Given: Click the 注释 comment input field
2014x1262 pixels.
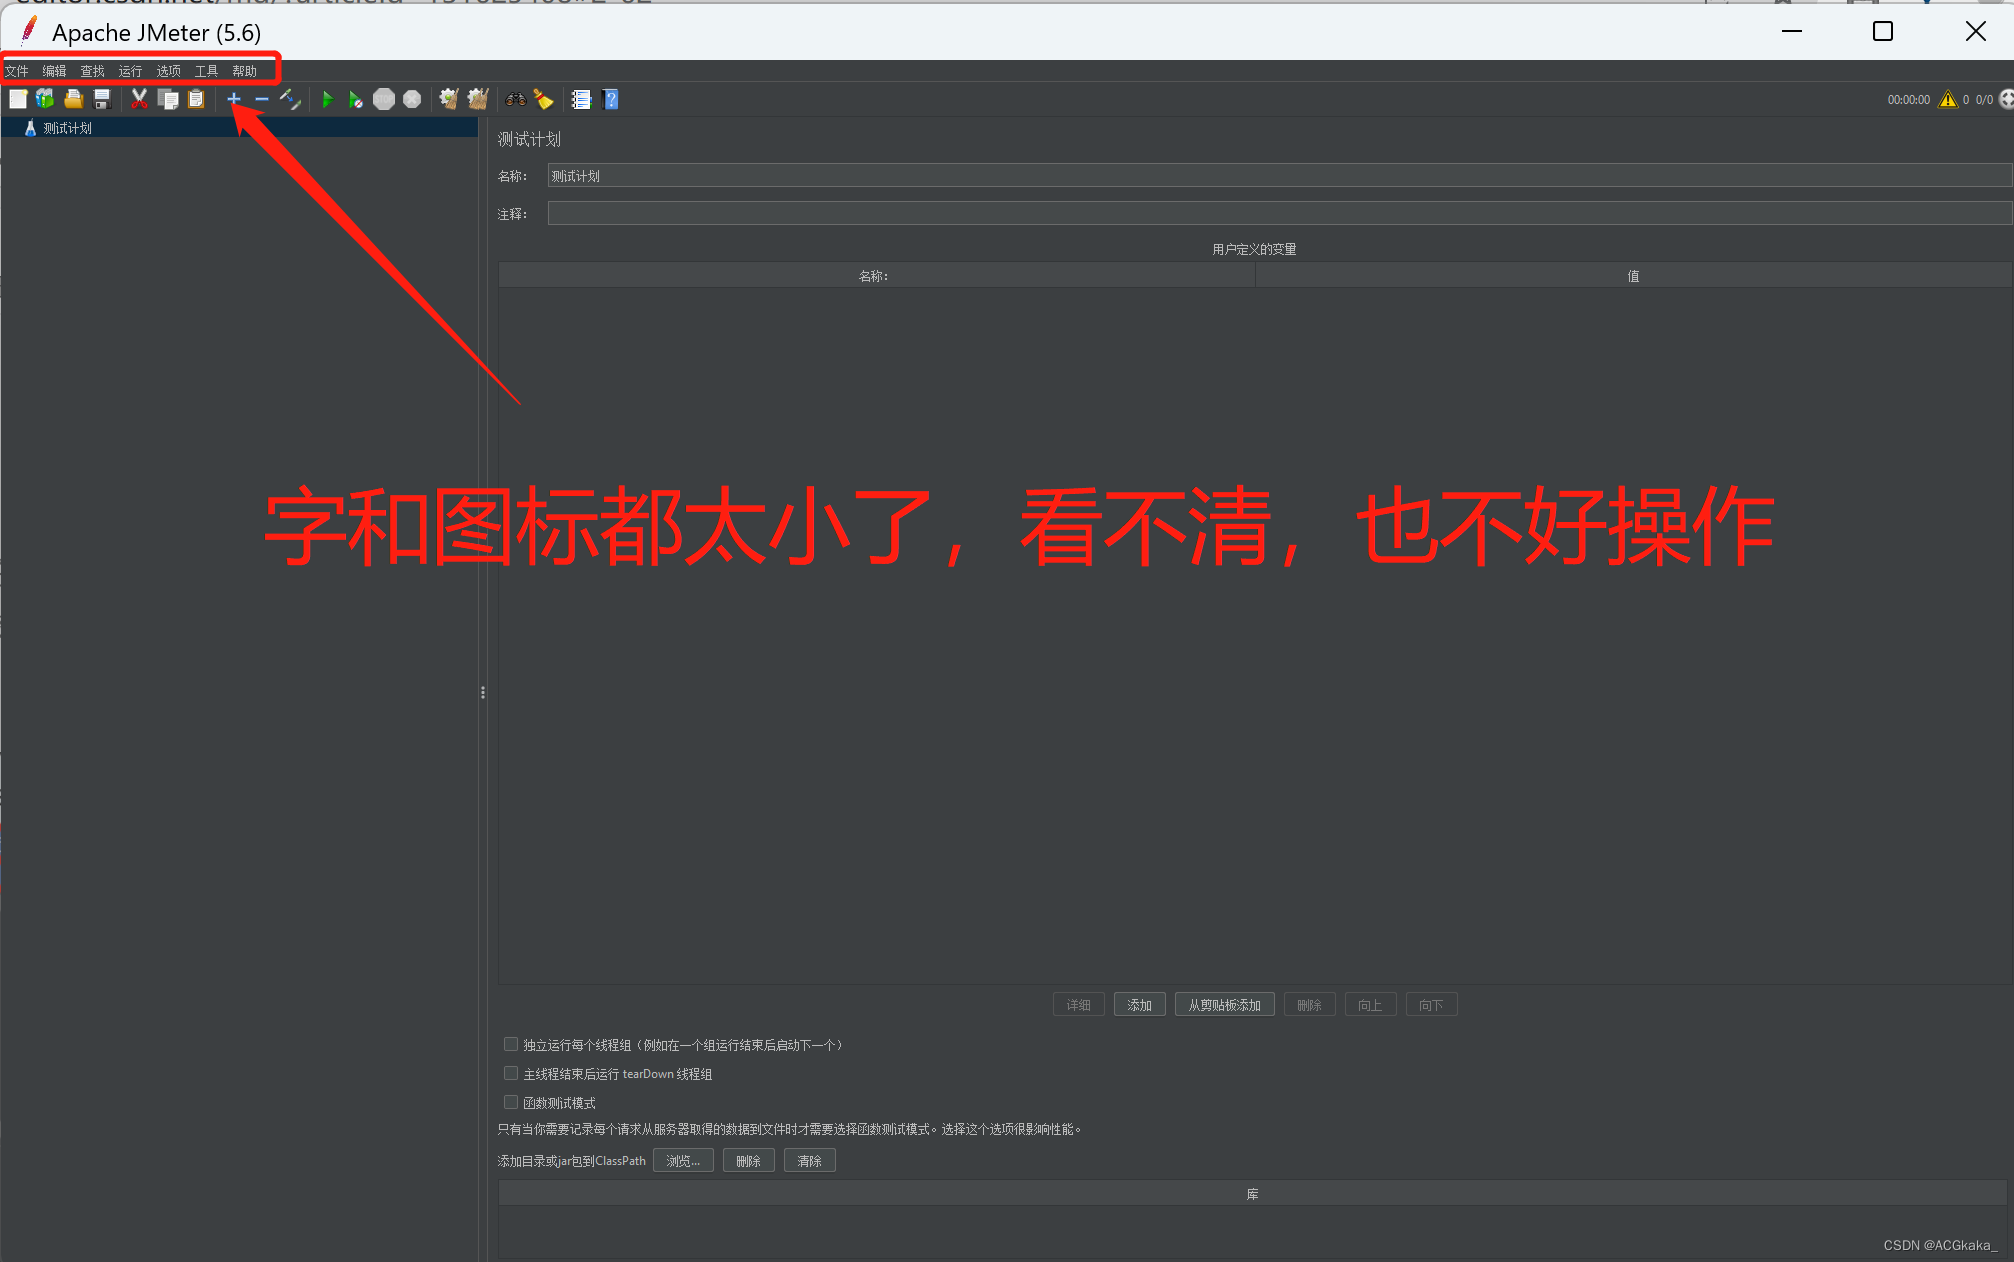Looking at the screenshot, I should [x=1279, y=213].
